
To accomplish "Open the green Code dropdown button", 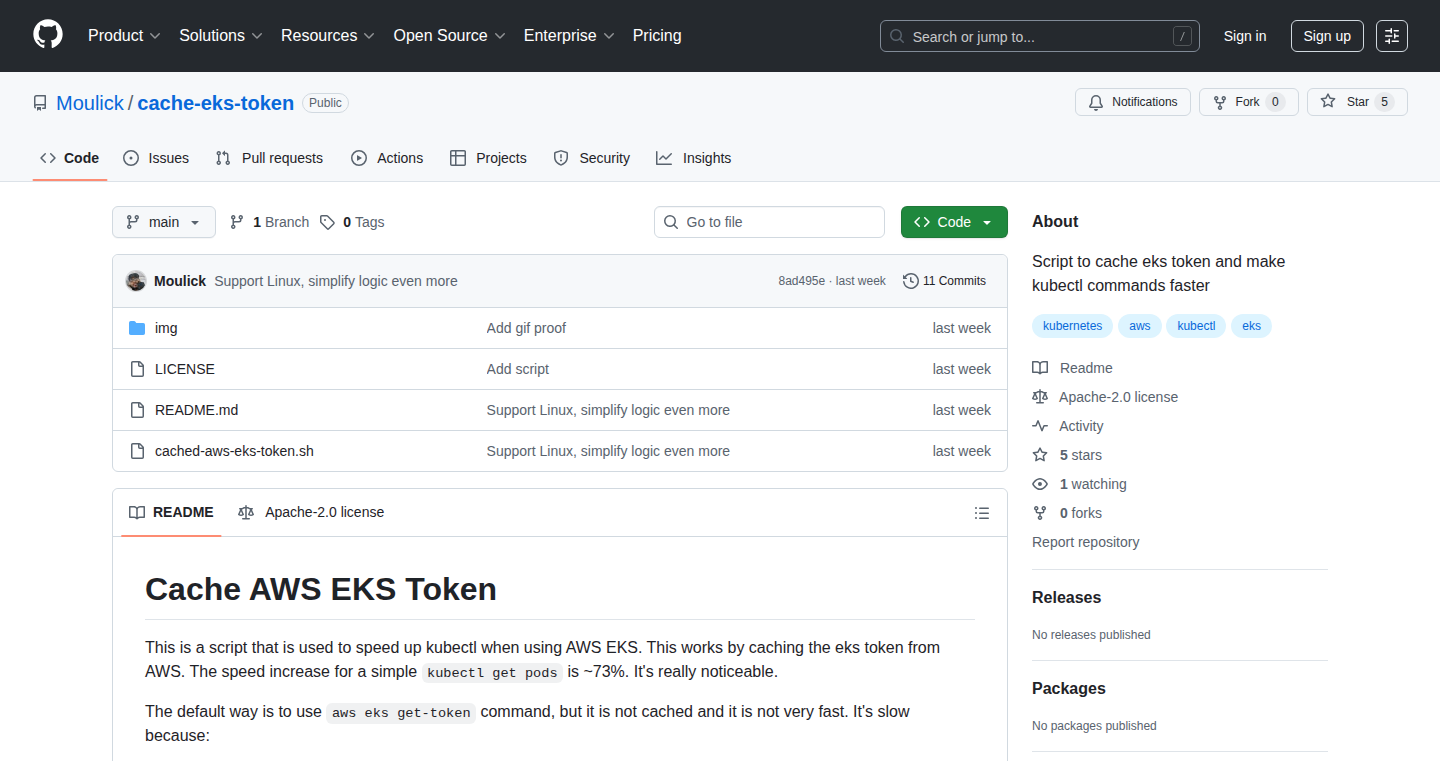I will (954, 222).
